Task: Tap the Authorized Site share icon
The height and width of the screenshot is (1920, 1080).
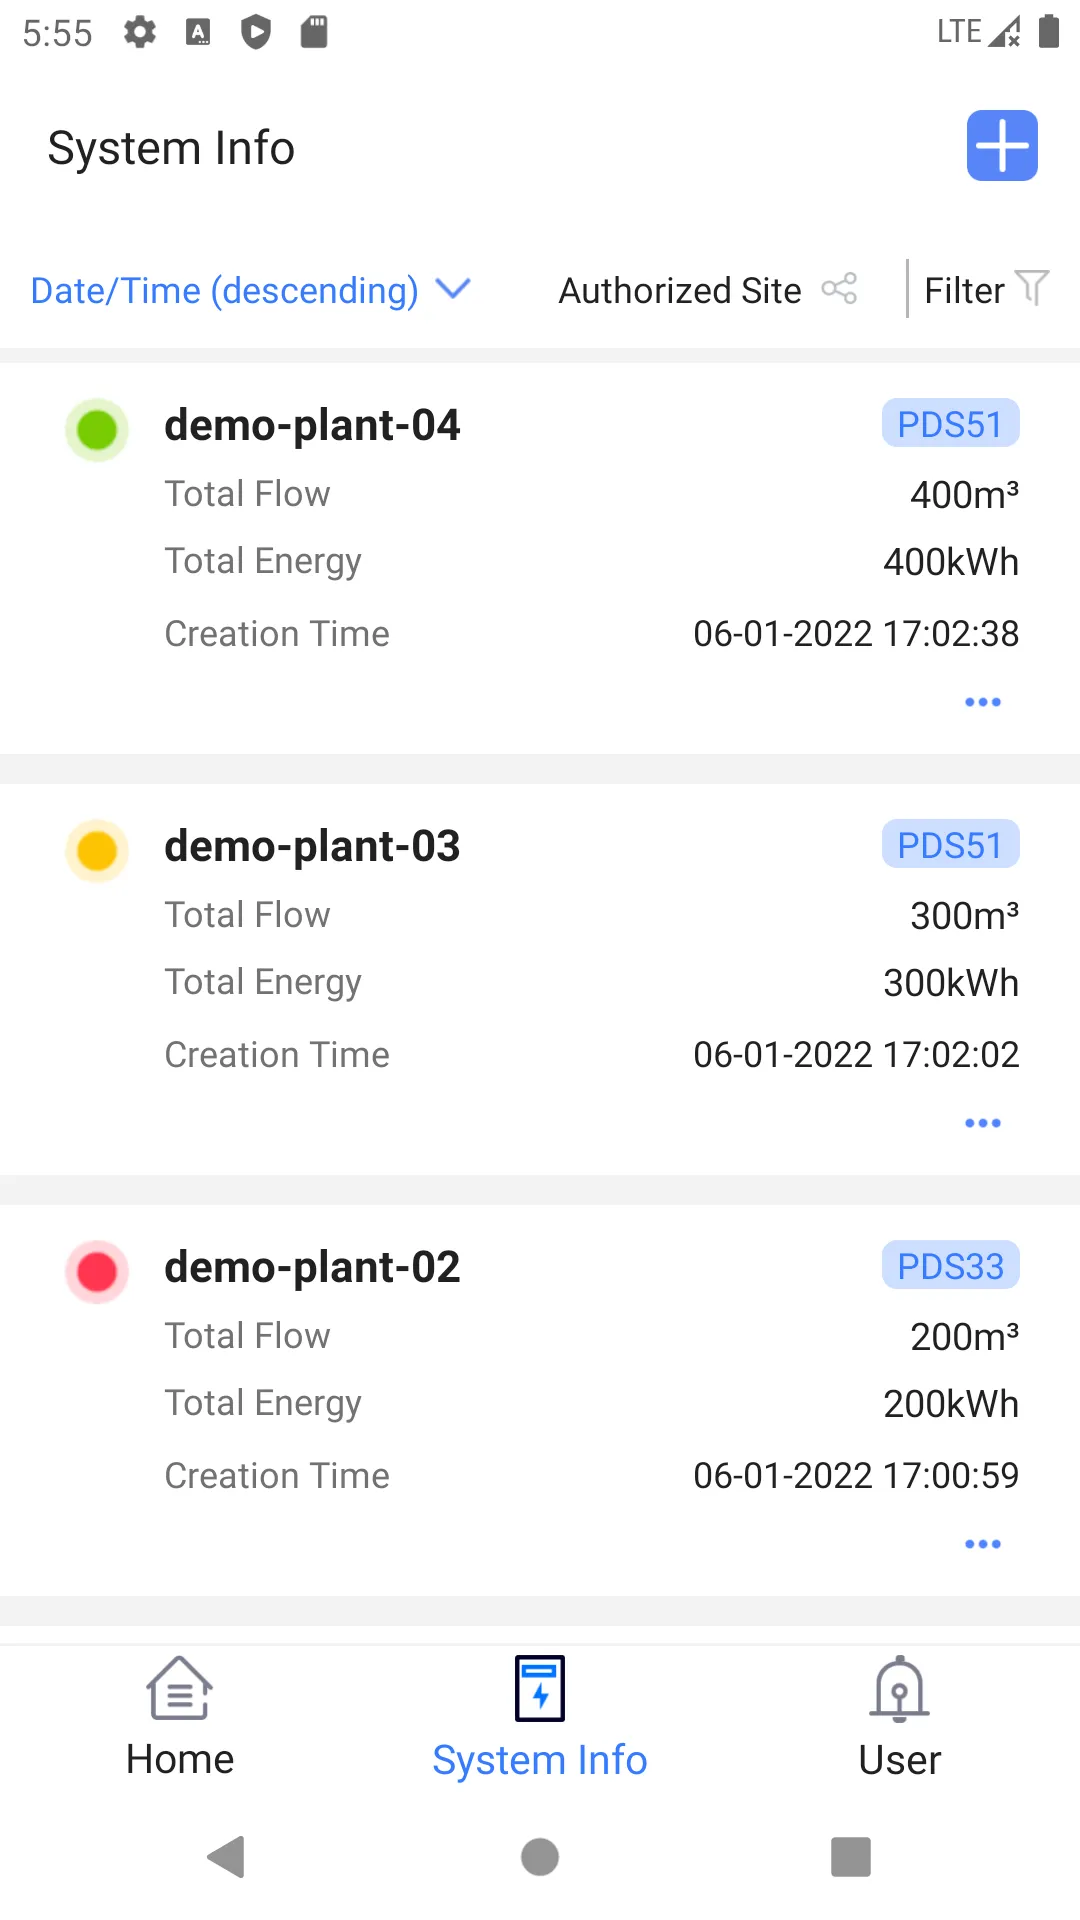Action: [839, 289]
